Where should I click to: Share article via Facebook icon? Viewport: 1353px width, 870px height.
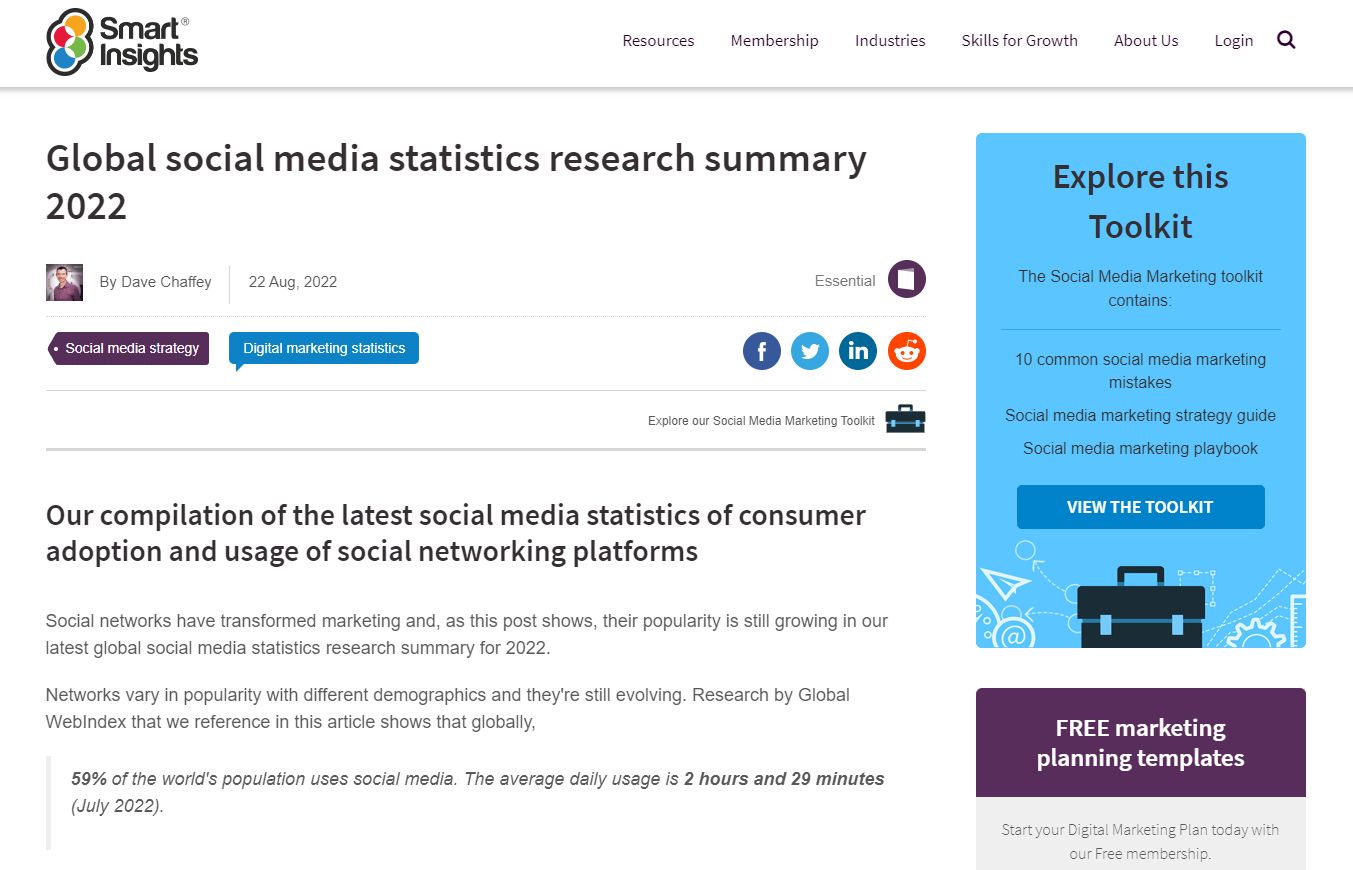point(762,351)
